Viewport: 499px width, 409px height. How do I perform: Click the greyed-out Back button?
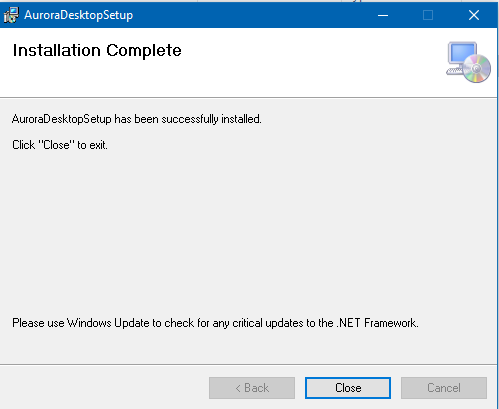[252, 388]
